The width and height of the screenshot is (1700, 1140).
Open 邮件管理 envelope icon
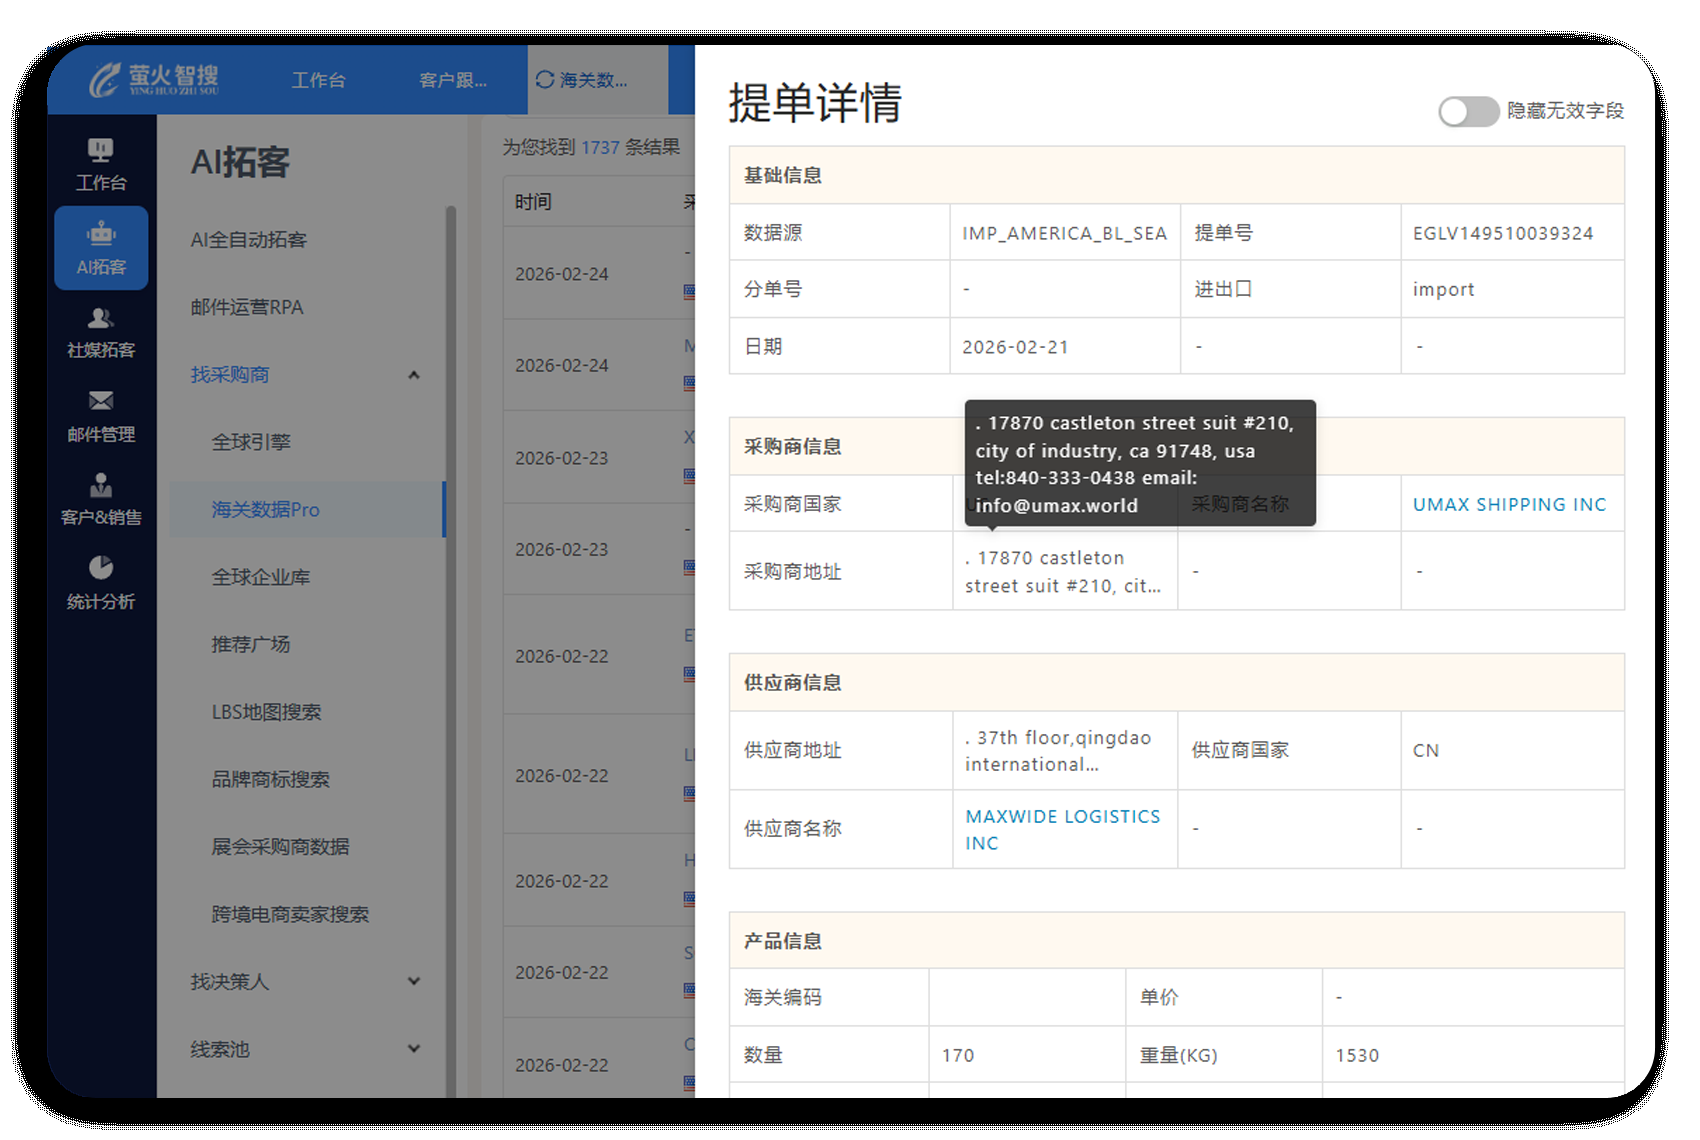tap(101, 402)
